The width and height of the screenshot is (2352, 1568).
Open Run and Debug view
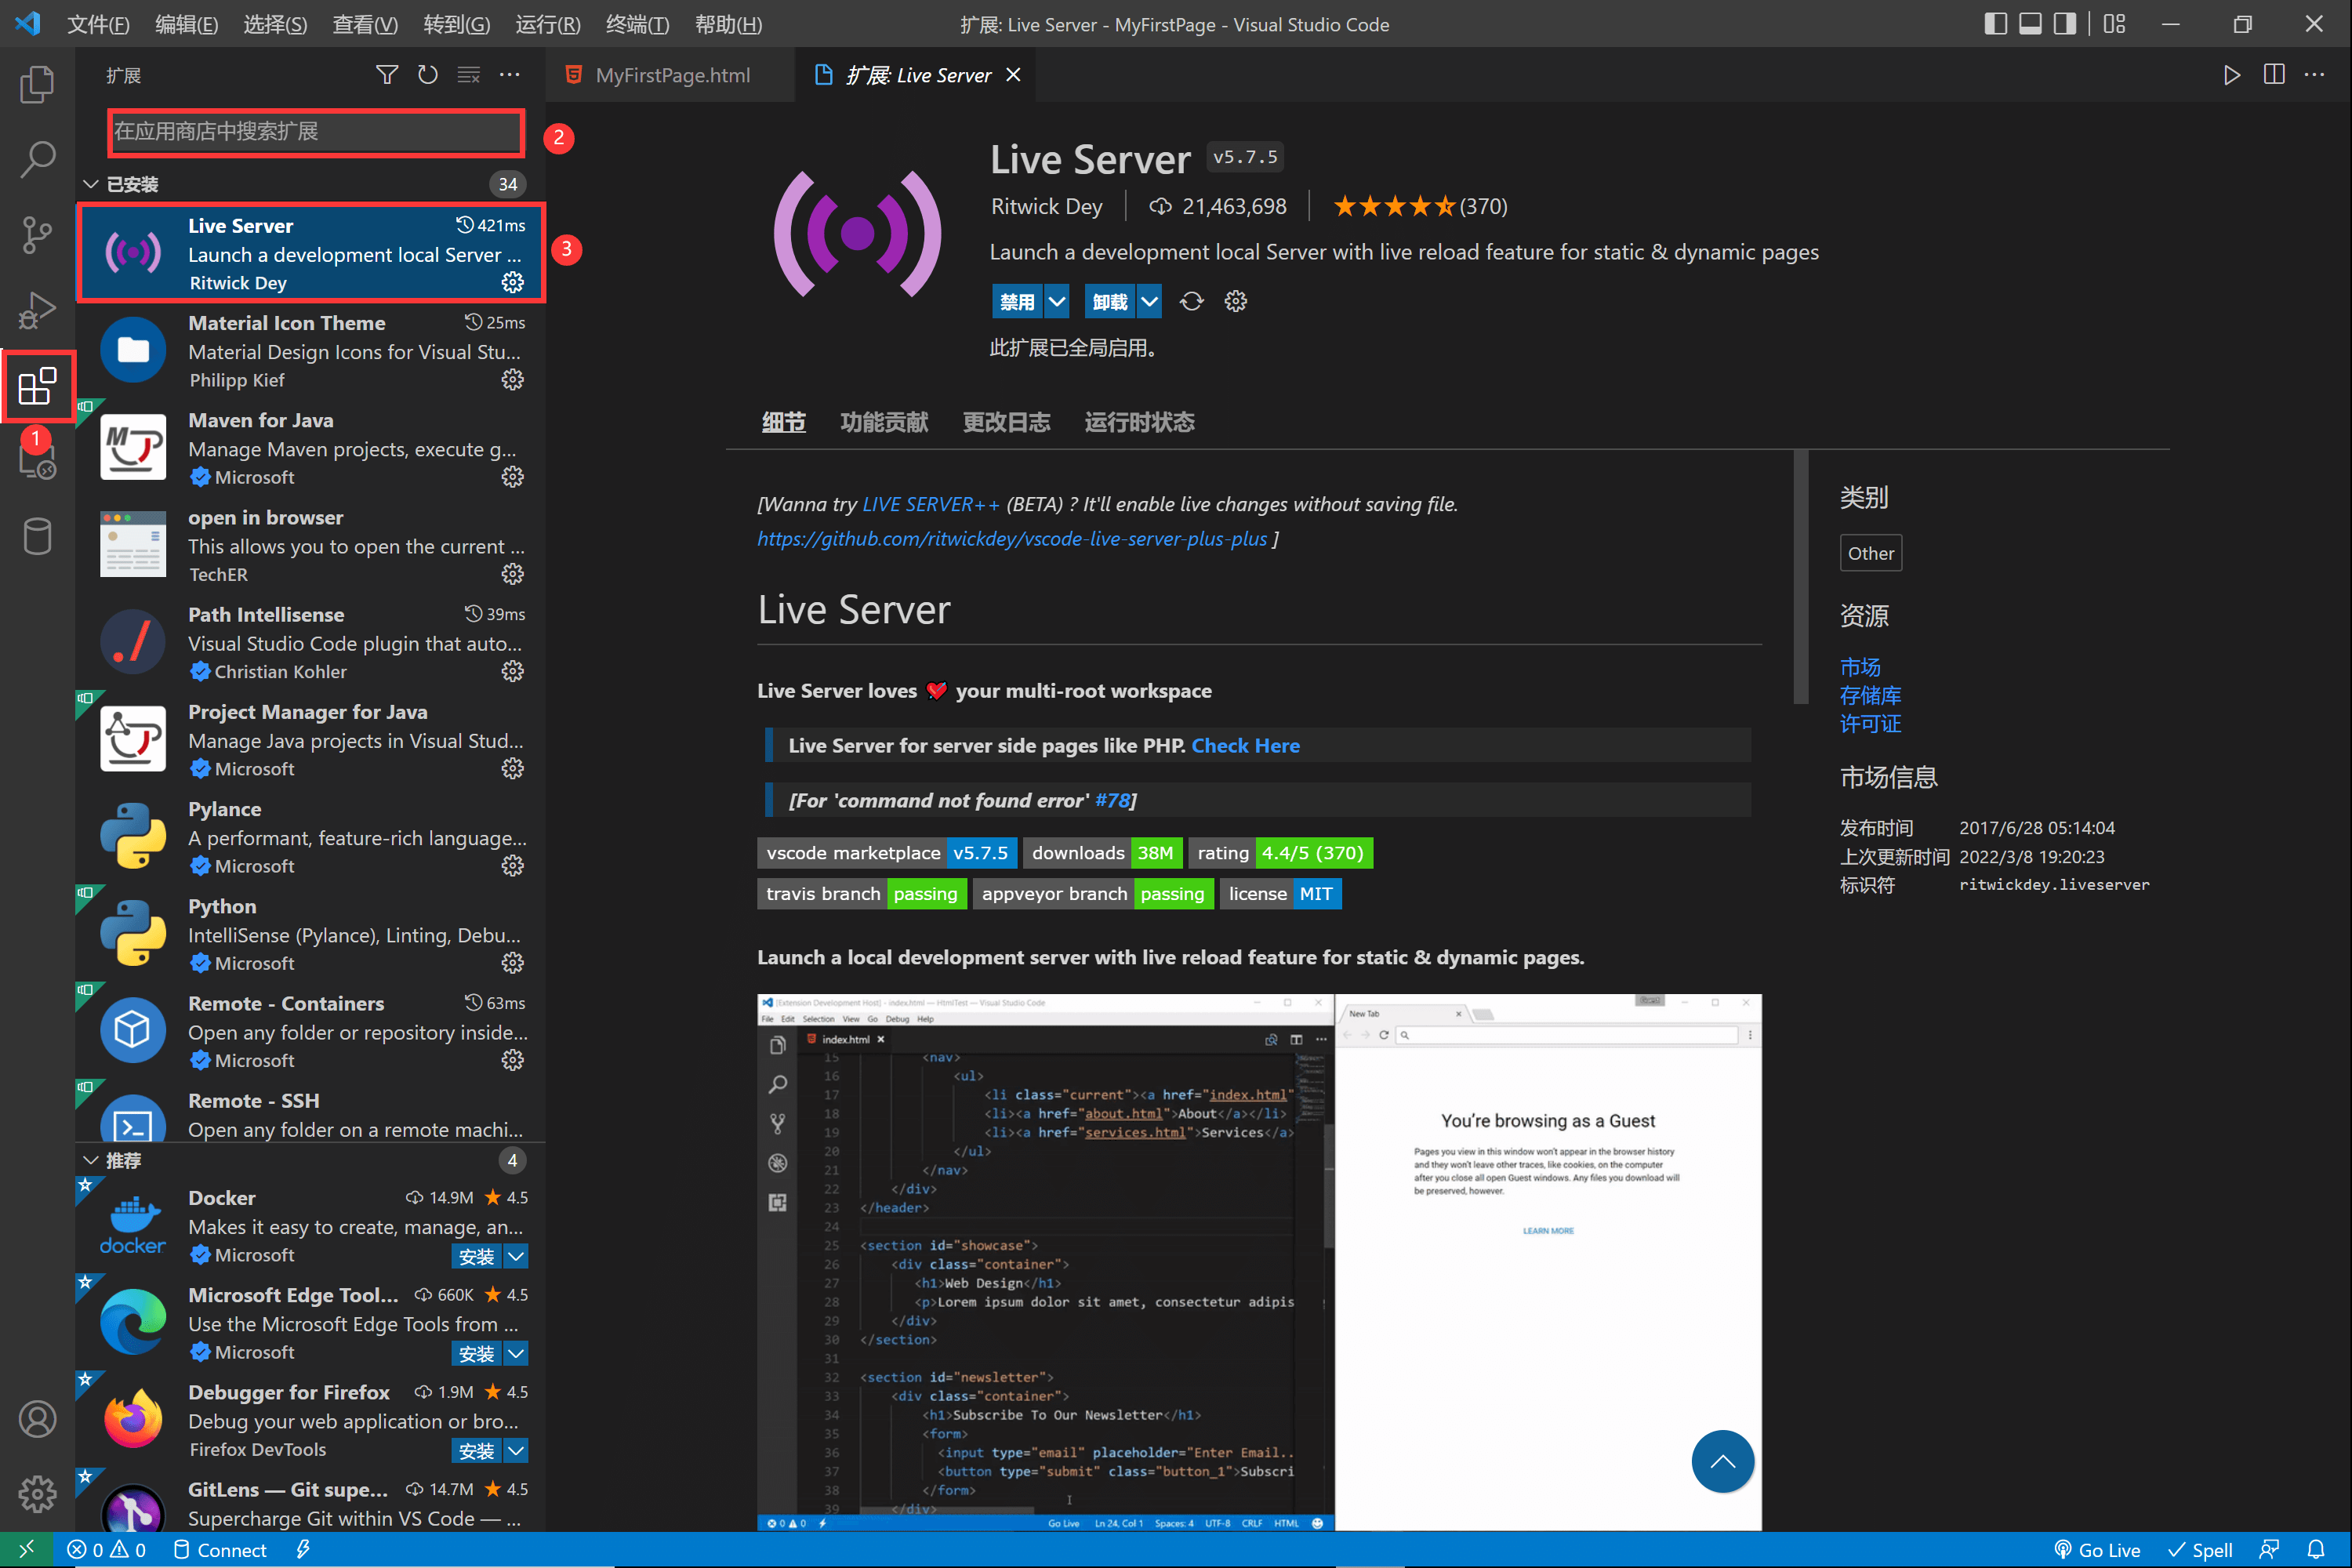[x=37, y=310]
